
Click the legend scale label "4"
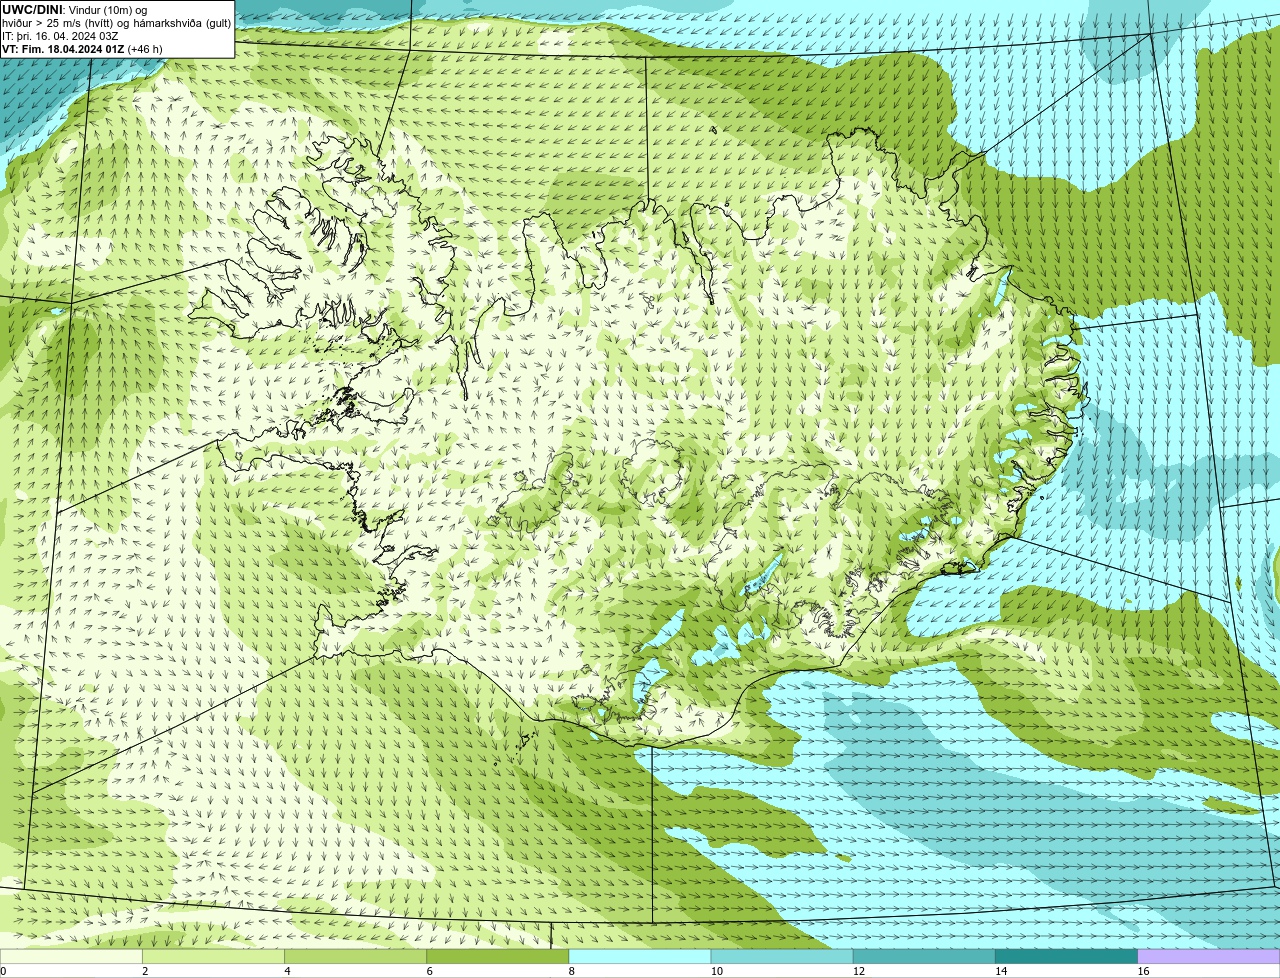coord(288,971)
